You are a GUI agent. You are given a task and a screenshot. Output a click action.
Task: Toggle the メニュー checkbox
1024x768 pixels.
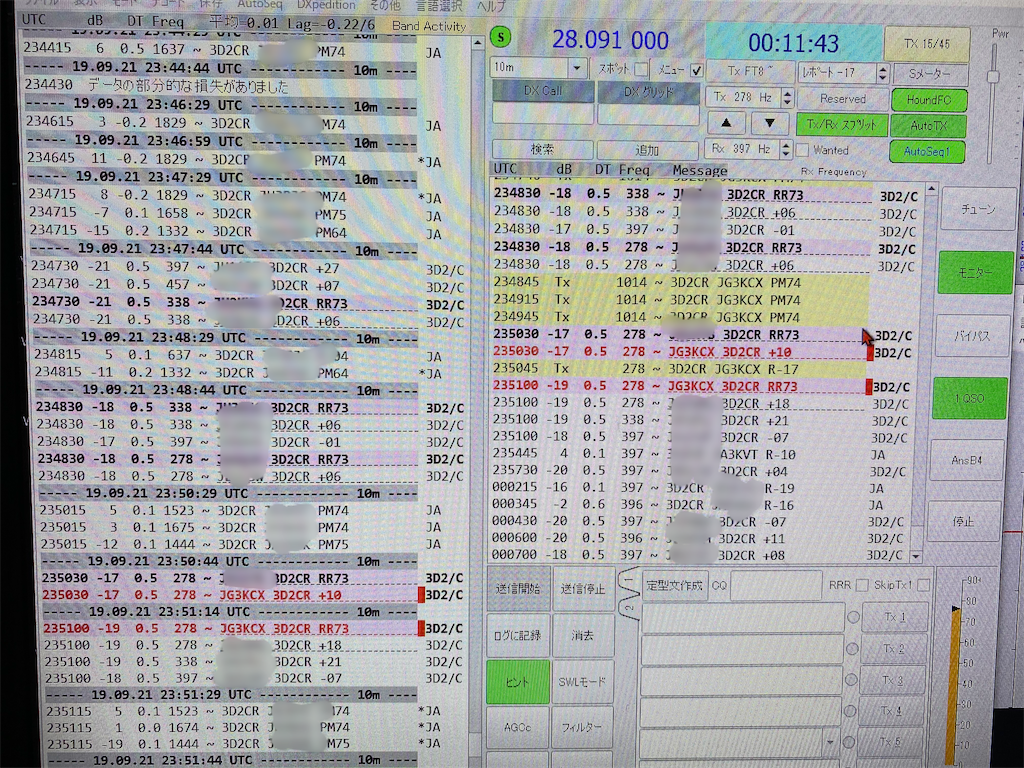696,69
